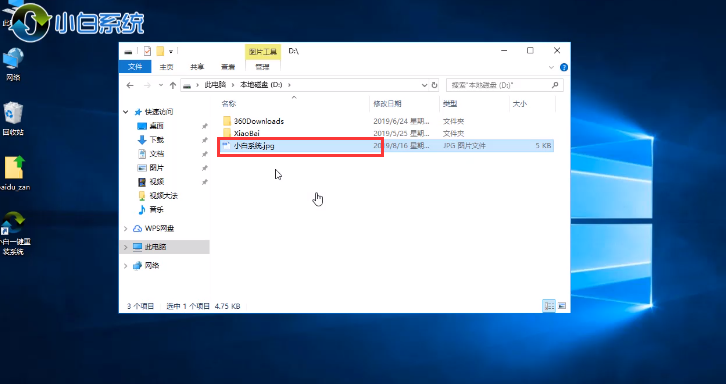Sort by the 大小 column header
726x384 pixels.
519,104
